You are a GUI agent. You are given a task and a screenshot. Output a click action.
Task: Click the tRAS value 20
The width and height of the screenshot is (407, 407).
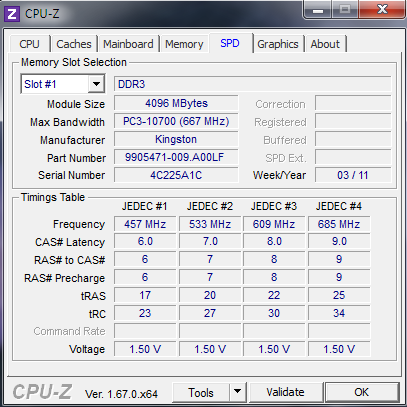[x=210, y=295]
